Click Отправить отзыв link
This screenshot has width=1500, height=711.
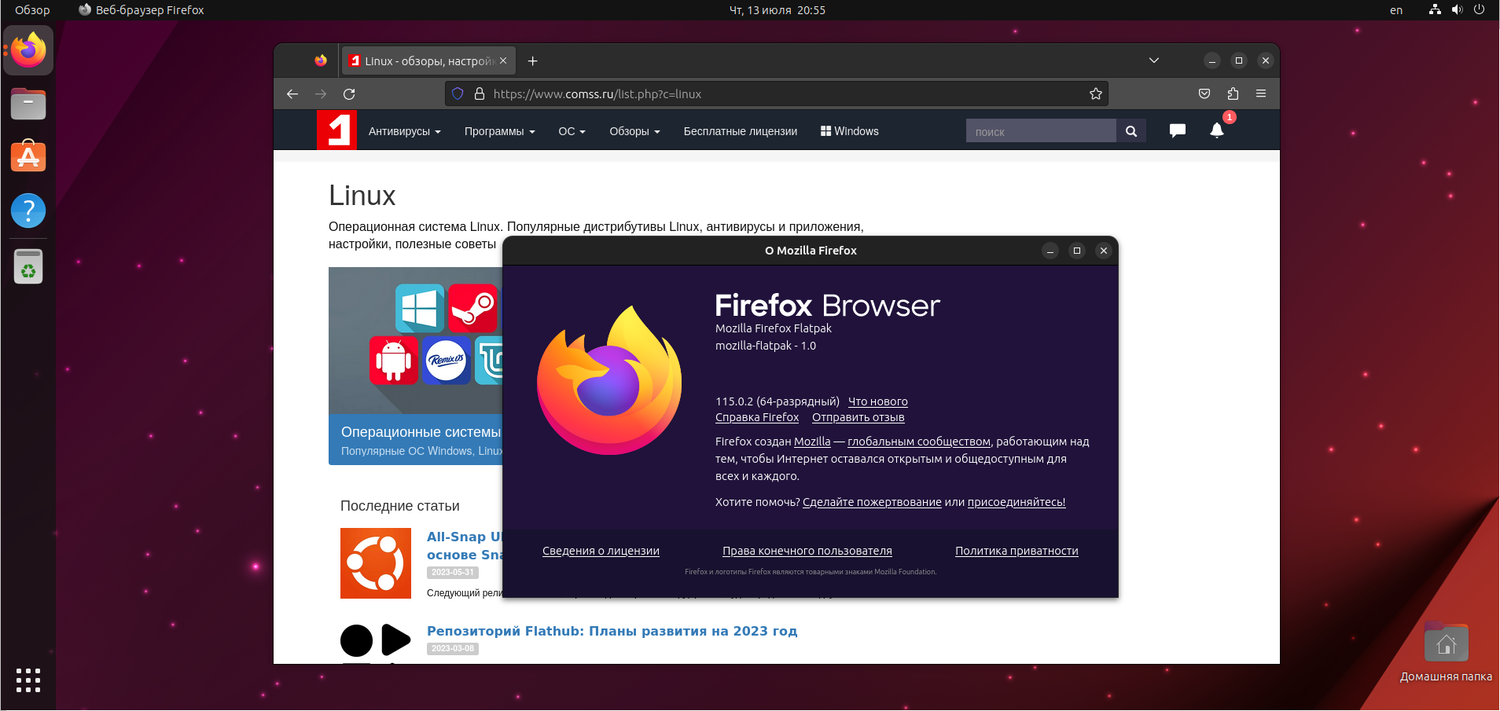point(858,417)
